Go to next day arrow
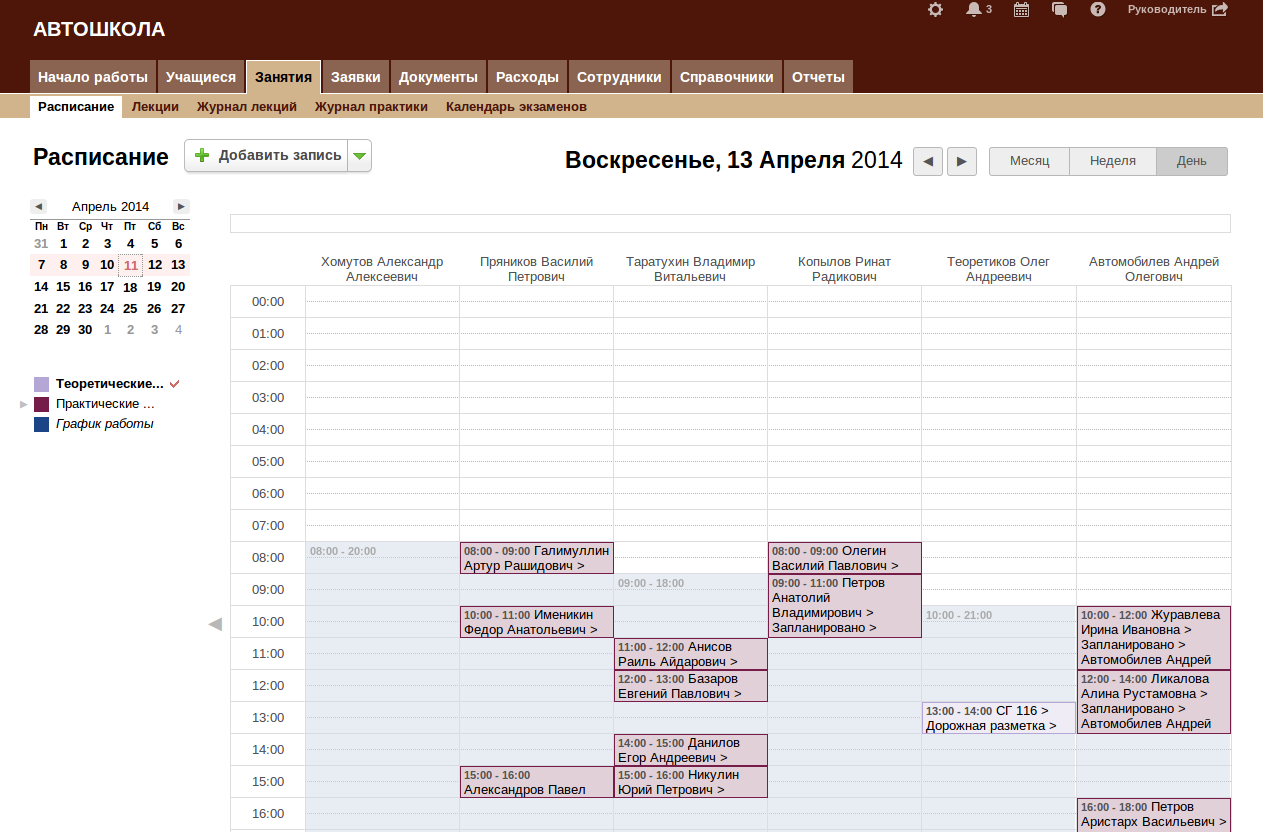 pos(962,161)
